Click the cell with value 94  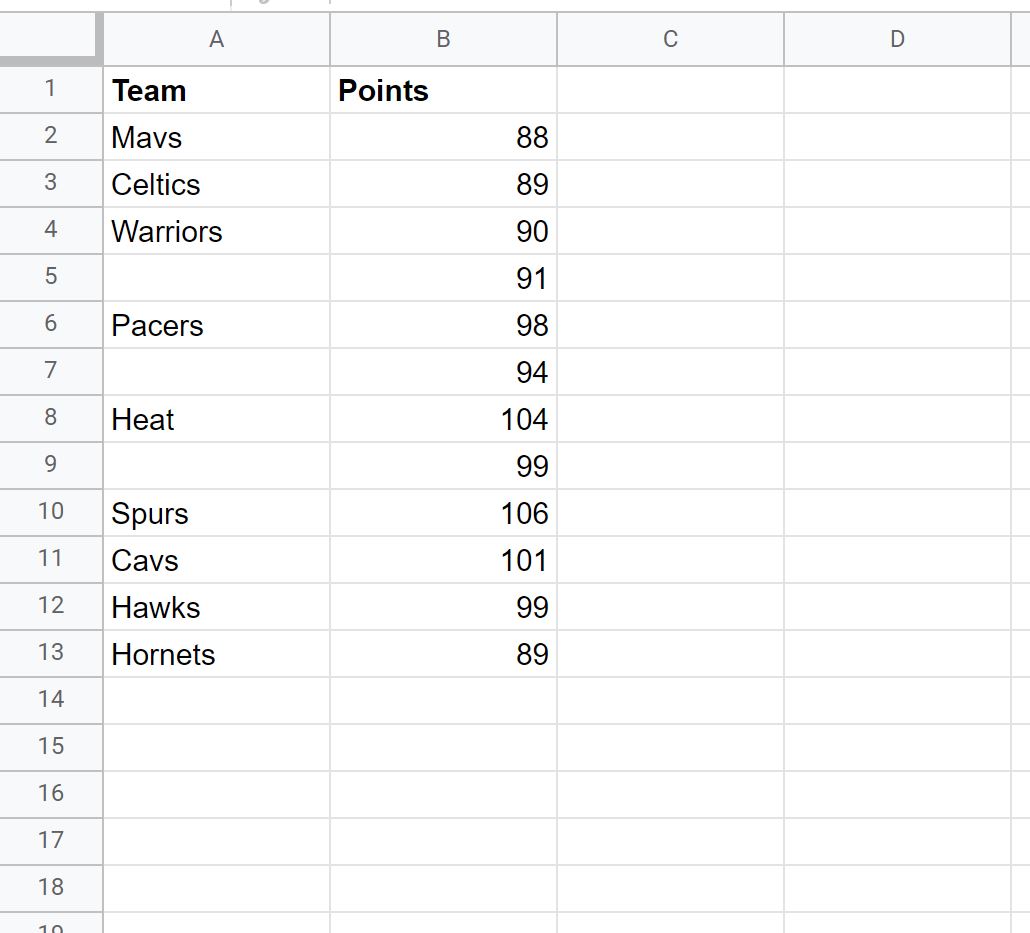point(443,372)
